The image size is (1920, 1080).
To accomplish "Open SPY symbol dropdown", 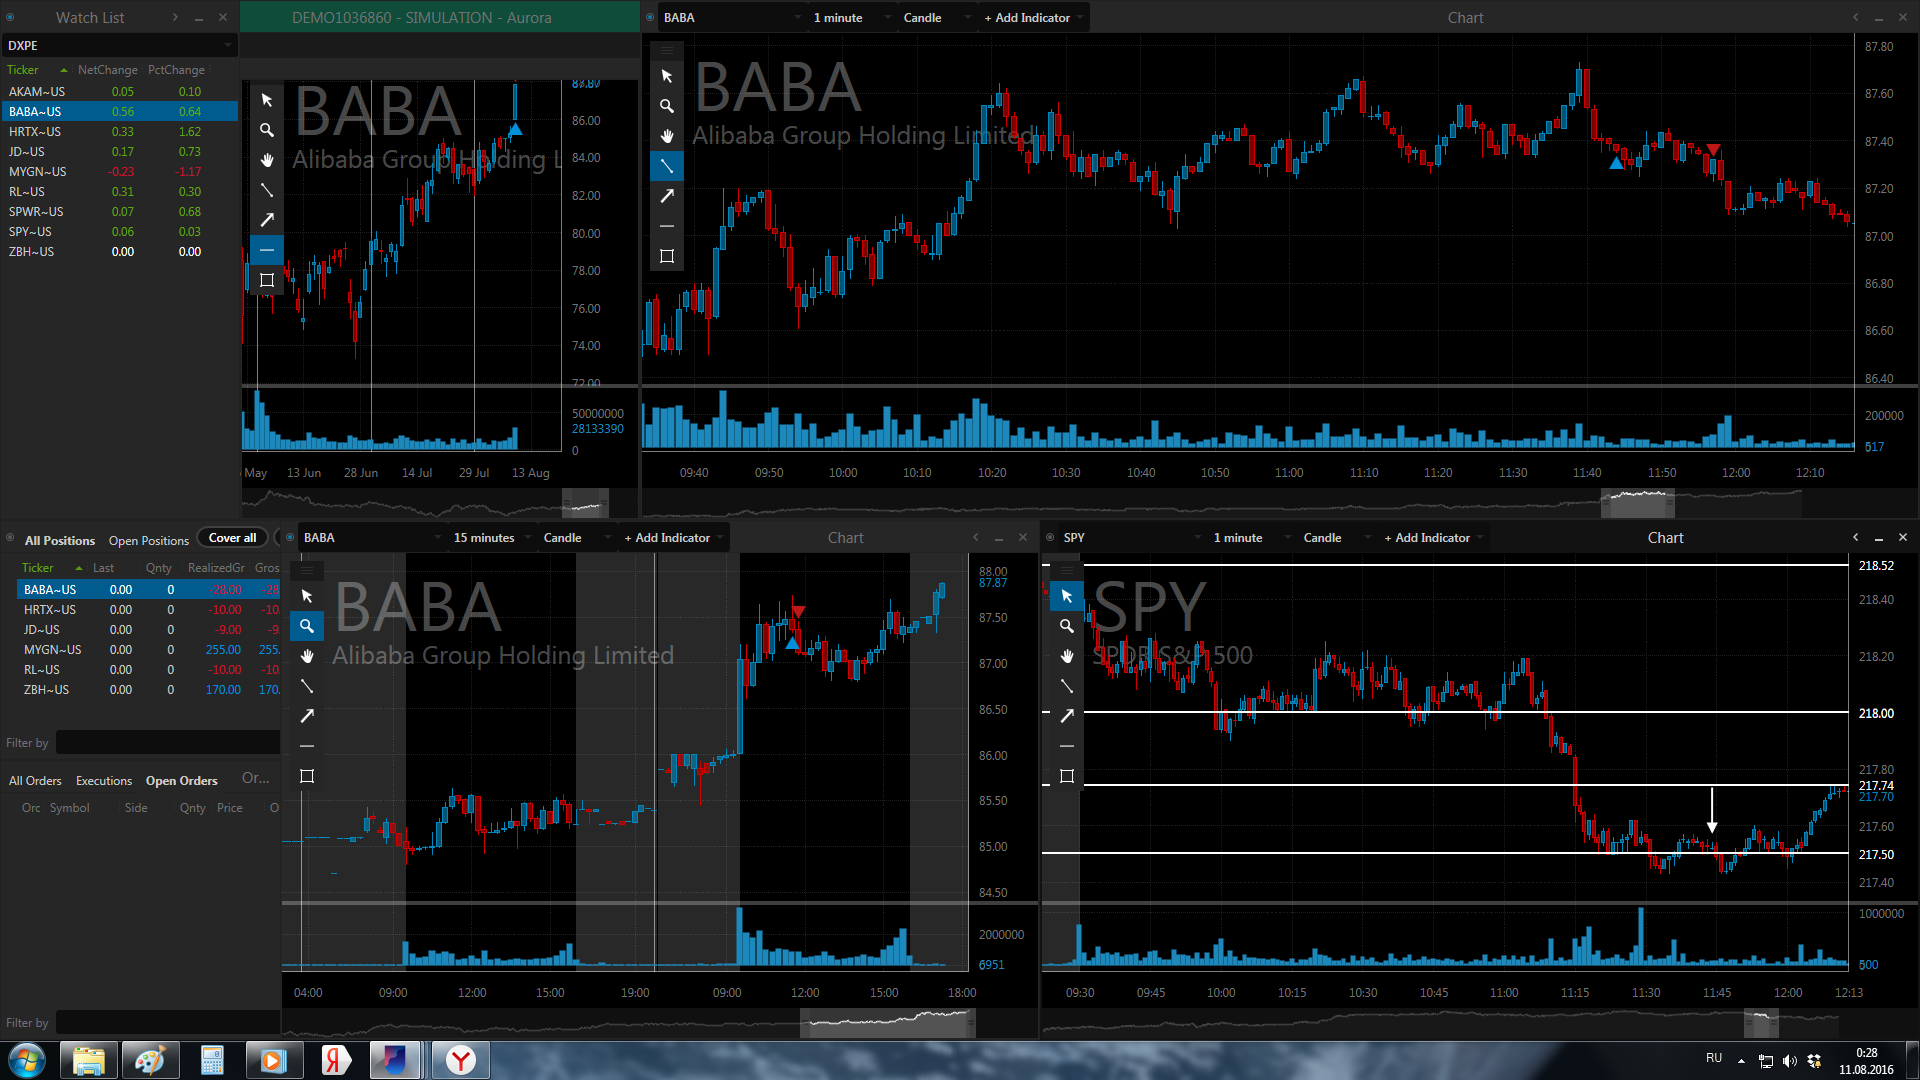I will click(1132, 537).
